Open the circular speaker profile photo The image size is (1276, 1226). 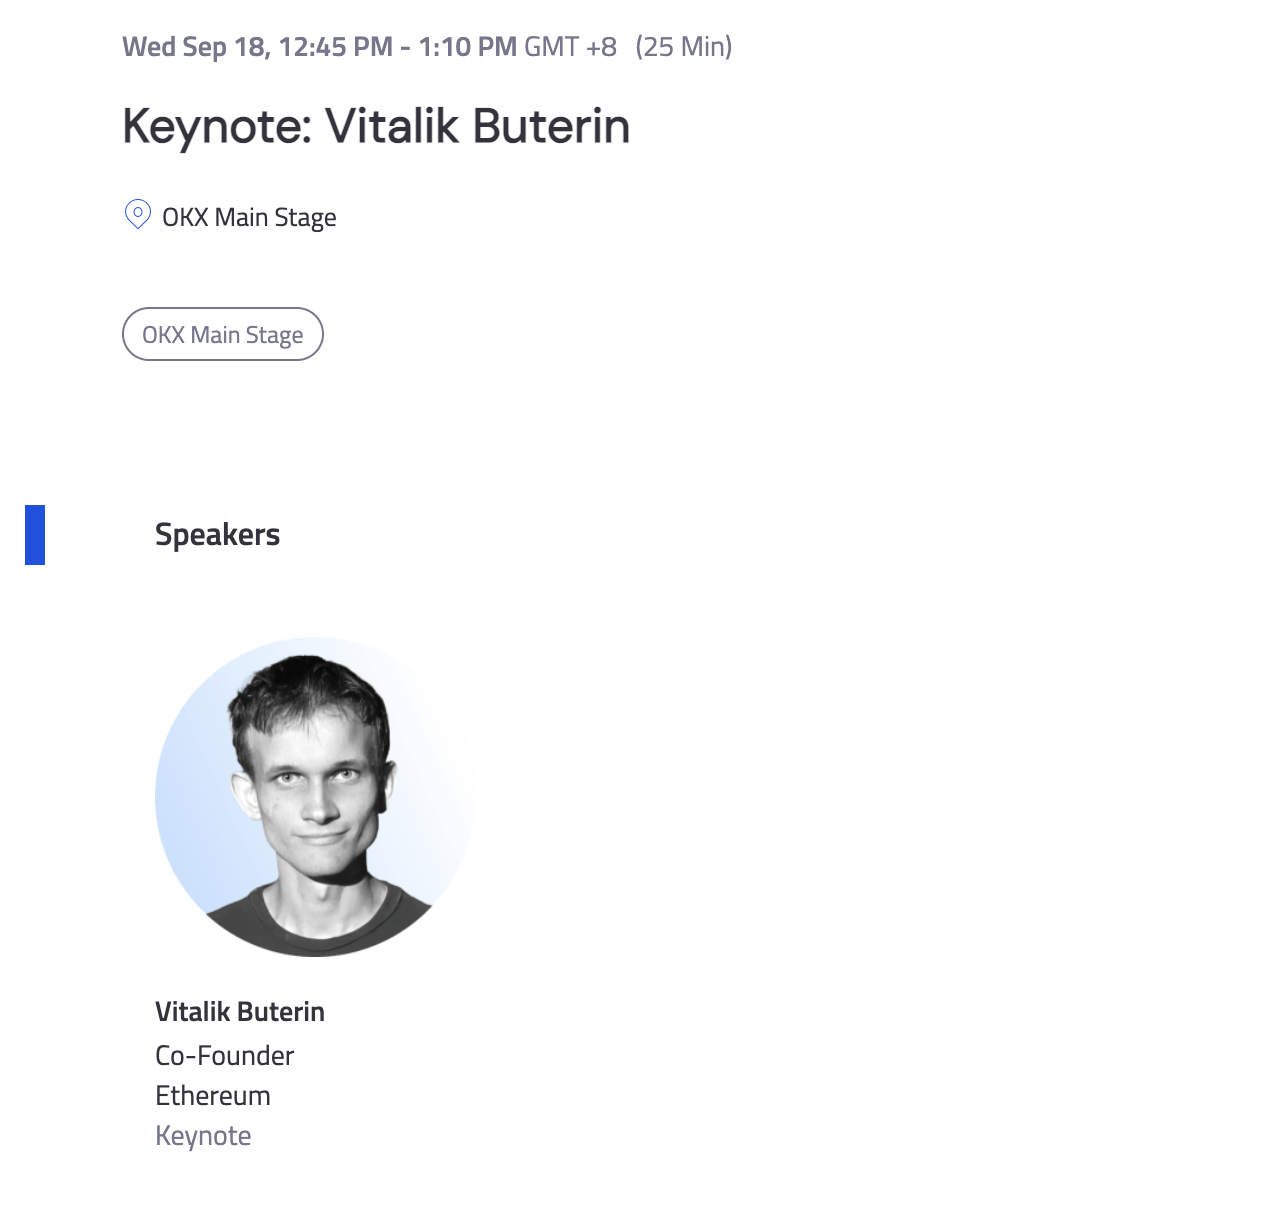315,797
